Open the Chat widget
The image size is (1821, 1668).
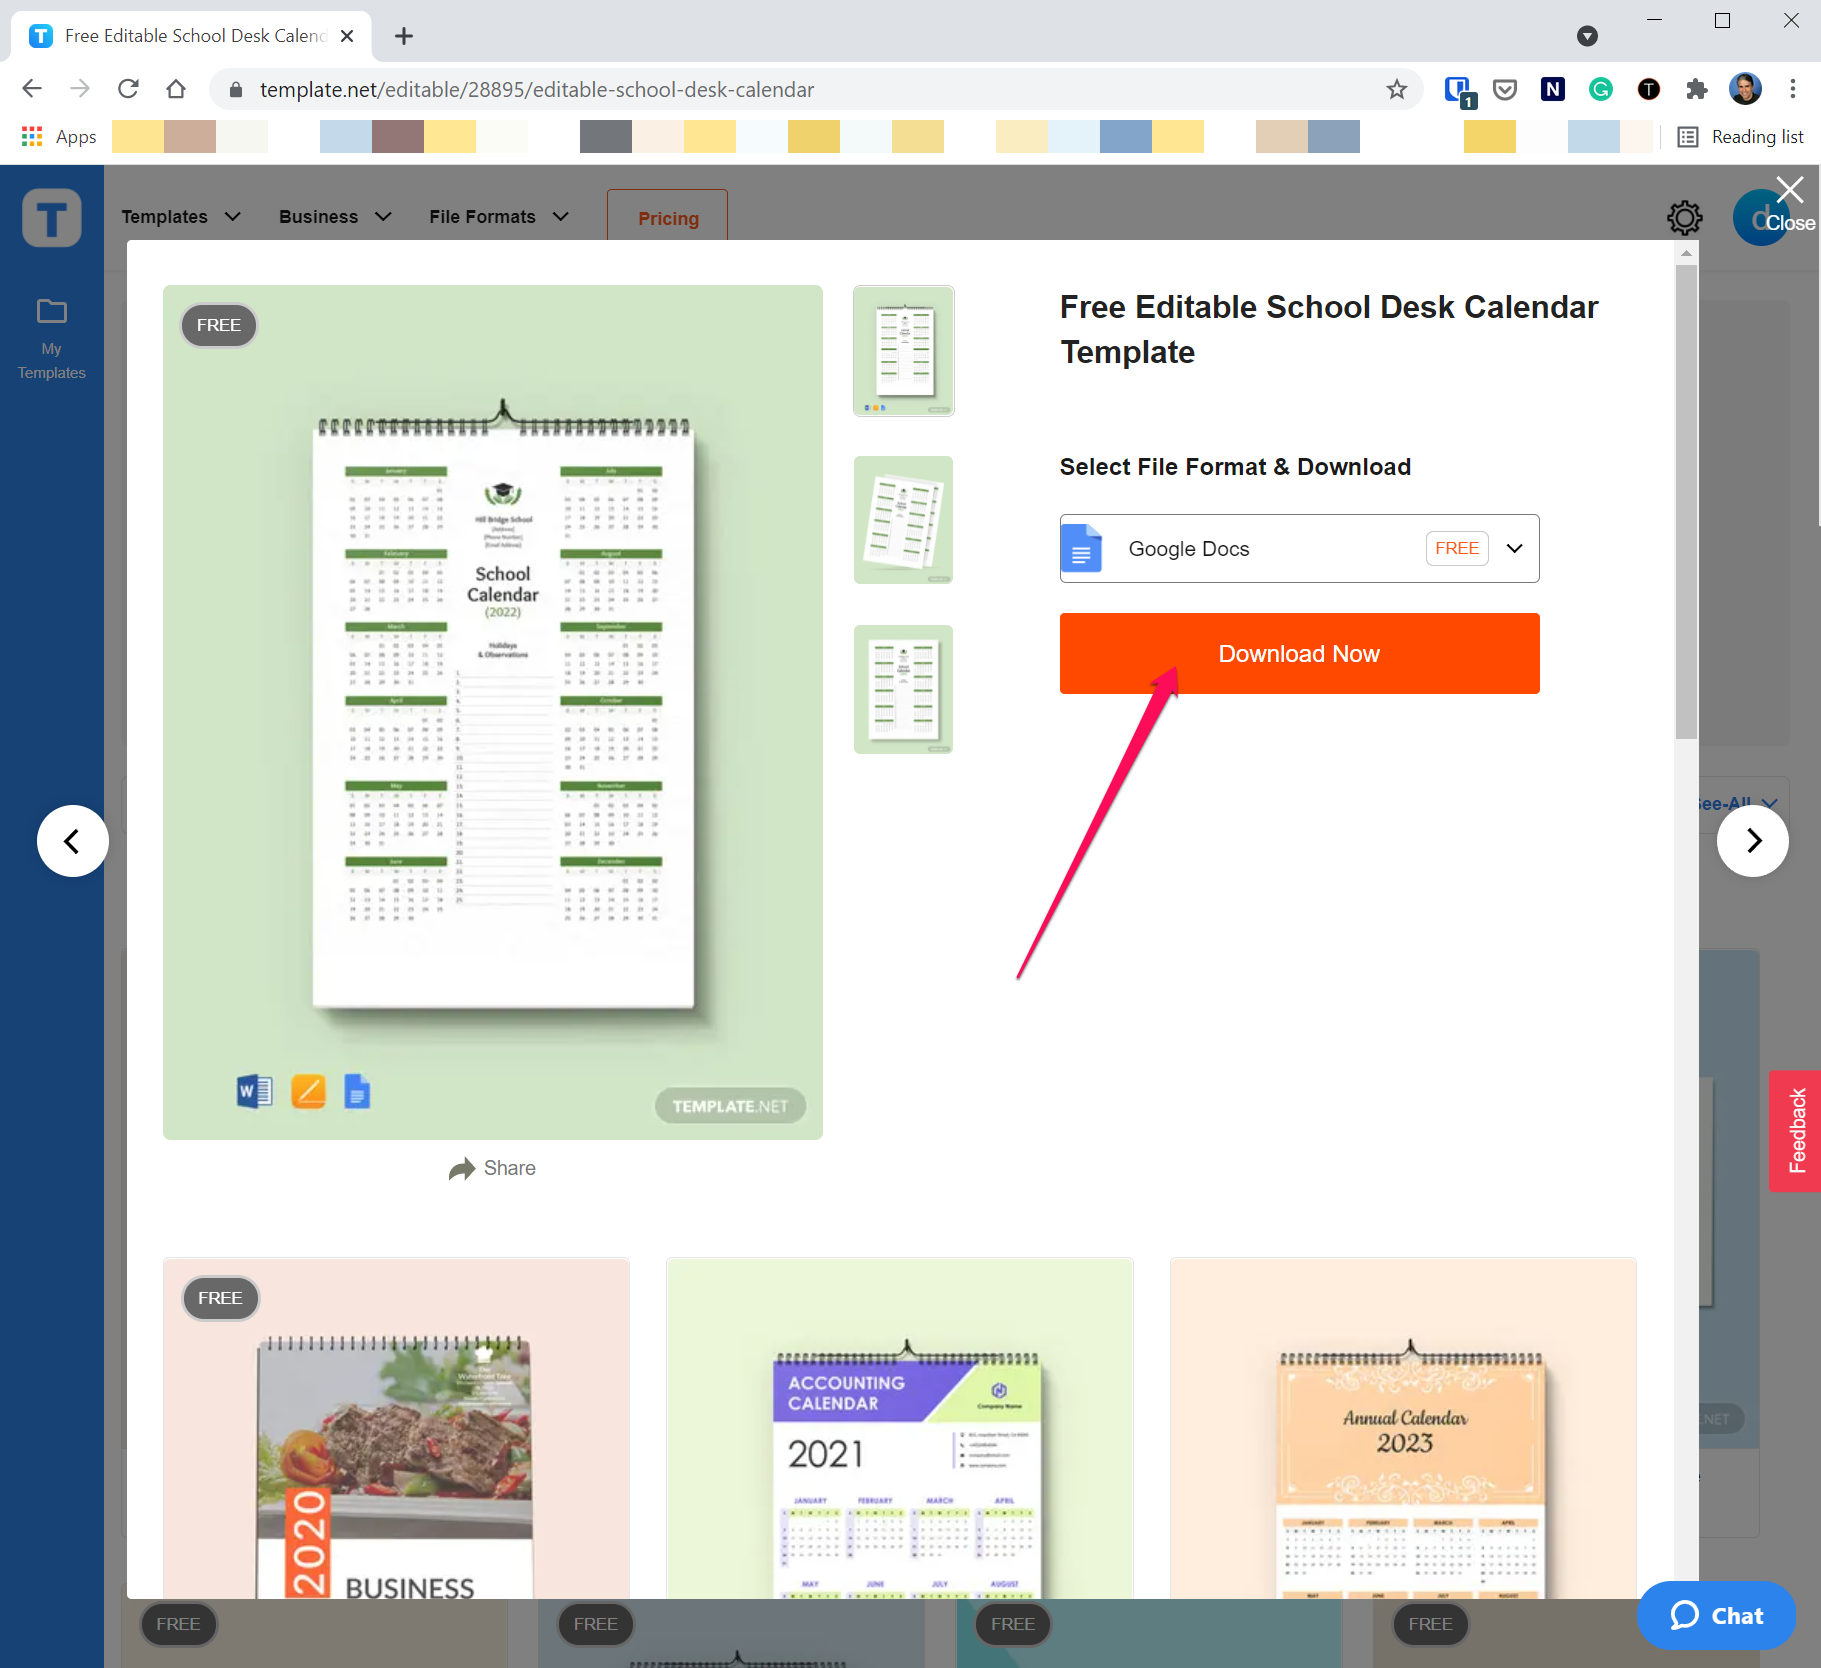(1716, 1615)
